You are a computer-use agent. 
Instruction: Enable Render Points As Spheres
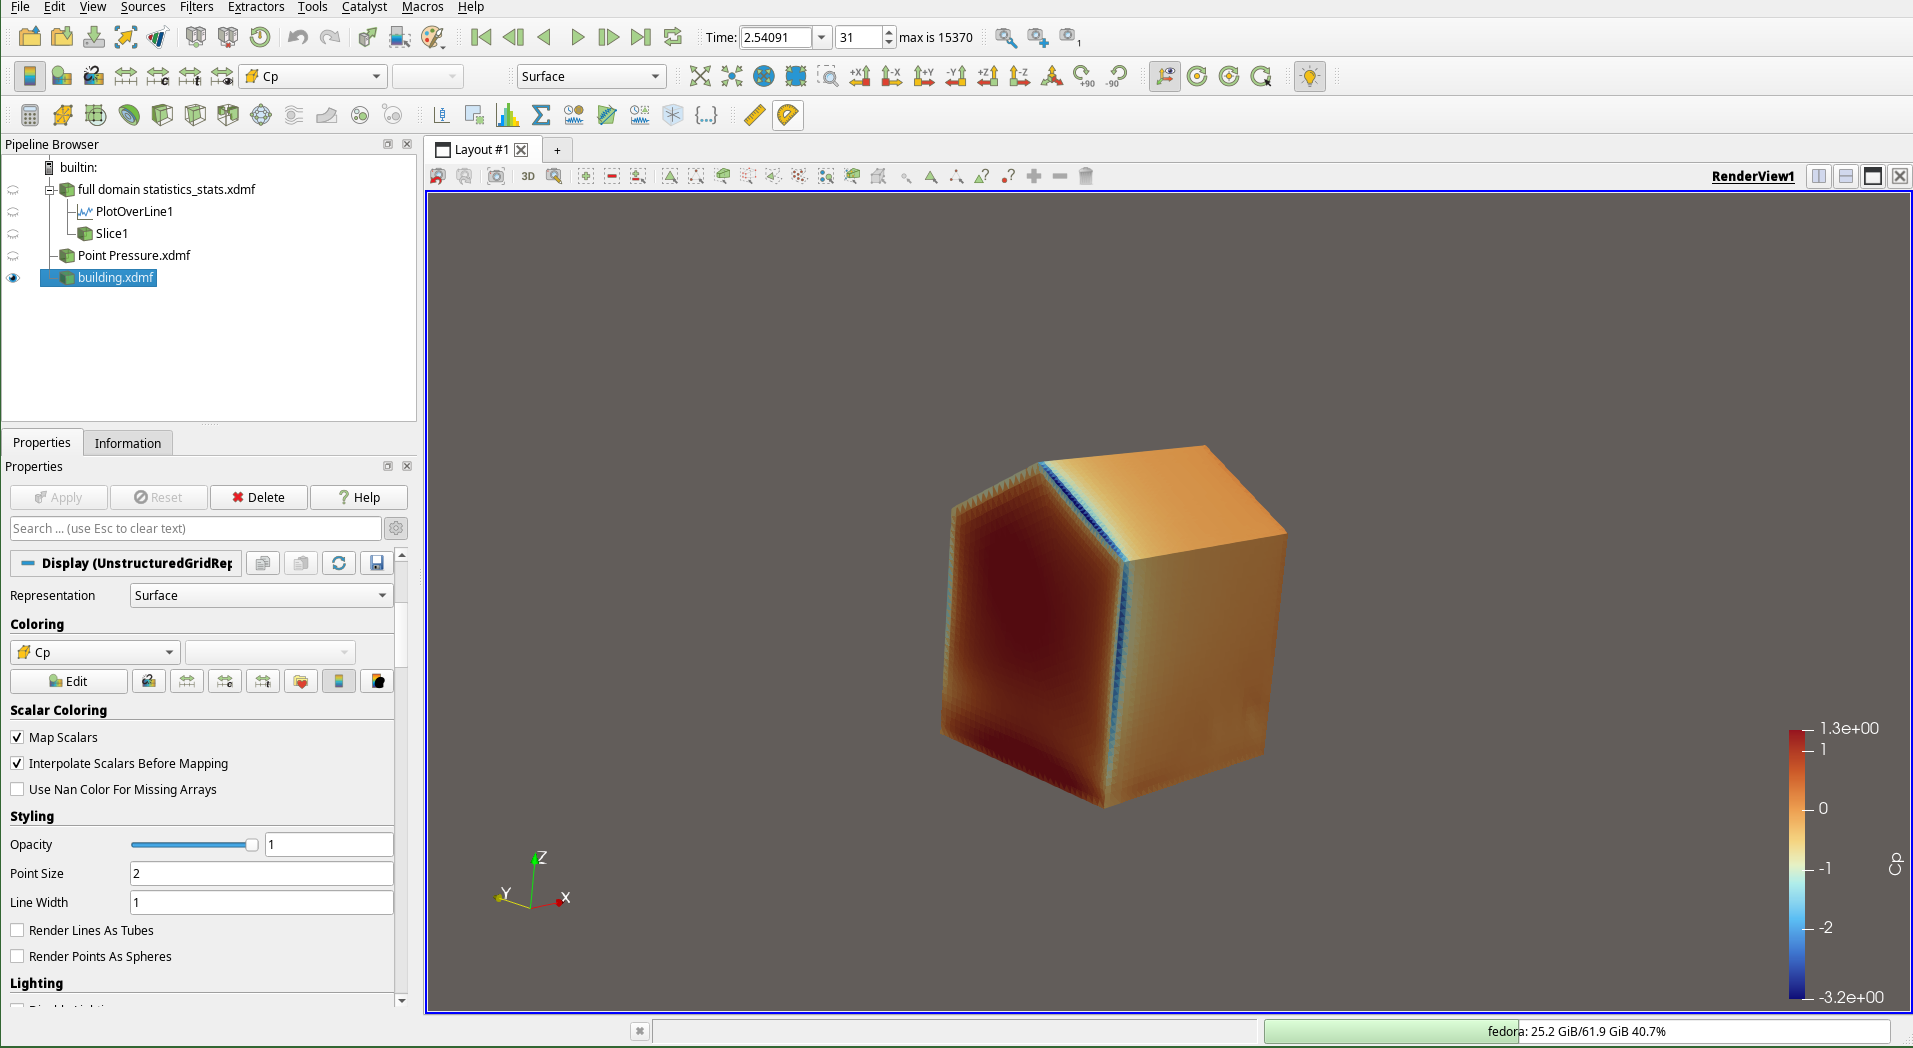(17, 956)
